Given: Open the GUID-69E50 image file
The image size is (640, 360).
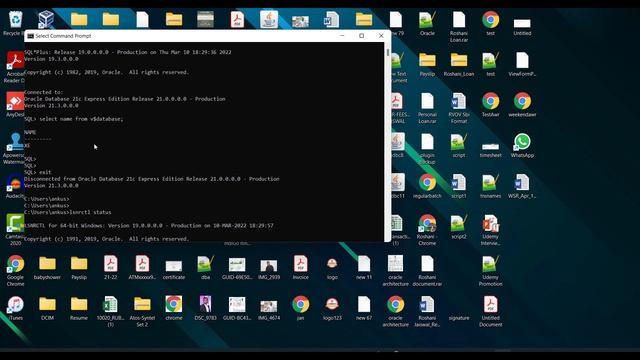Looking at the screenshot, I should (x=237, y=268).
